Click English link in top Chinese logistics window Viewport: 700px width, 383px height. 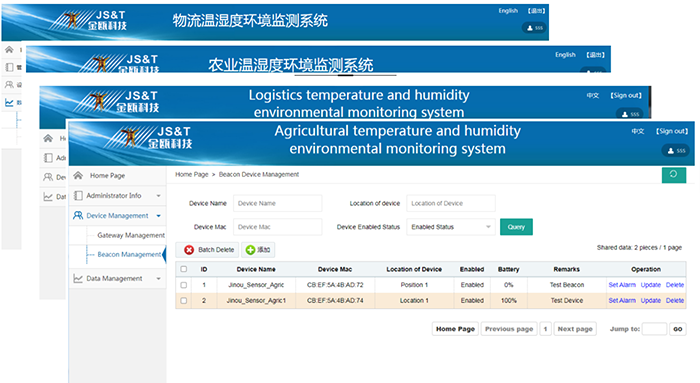tap(508, 11)
